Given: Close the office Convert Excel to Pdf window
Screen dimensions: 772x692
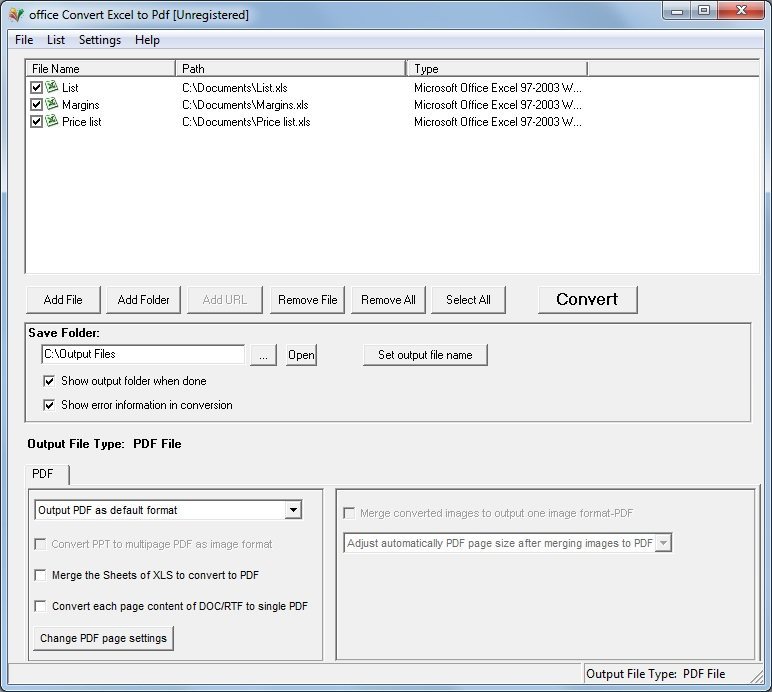Looking at the screenshot, I should pos(741,11).
